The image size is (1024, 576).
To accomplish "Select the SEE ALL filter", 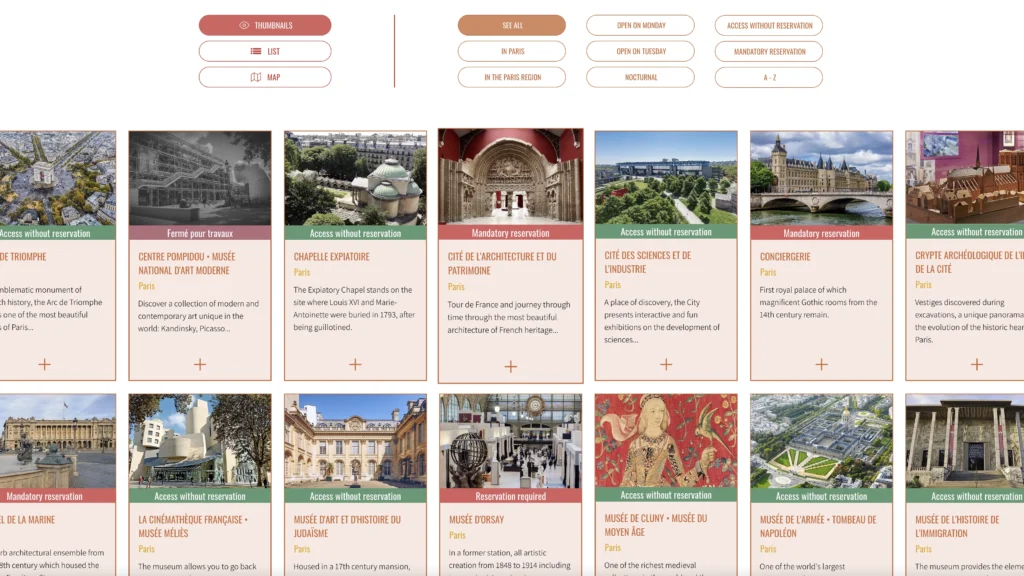I will click(512, 24).
